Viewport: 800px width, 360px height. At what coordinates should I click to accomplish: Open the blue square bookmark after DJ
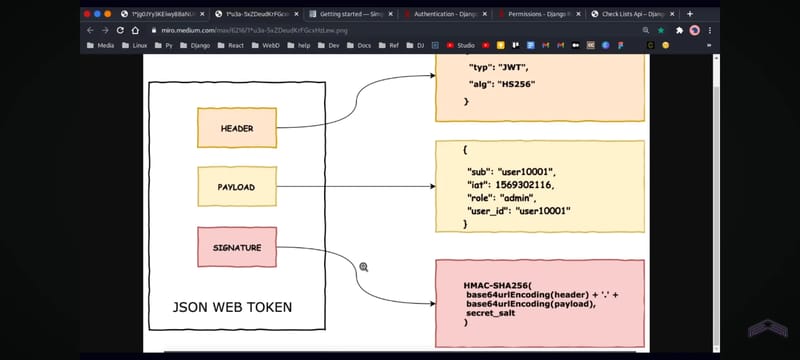[x=435, y=45]
